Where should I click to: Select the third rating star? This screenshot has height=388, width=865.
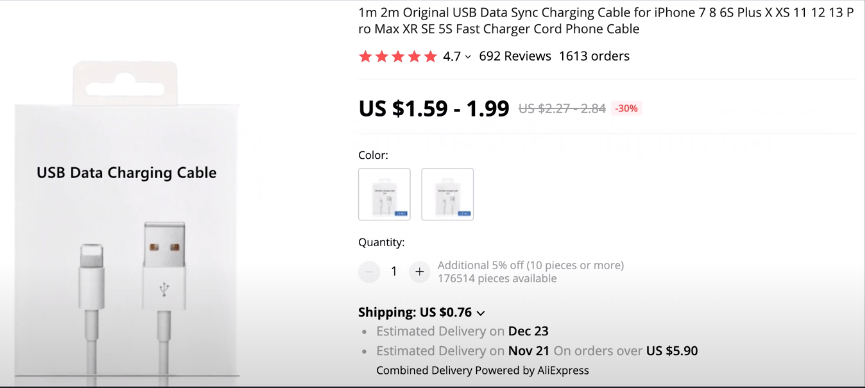tap(398, 56)
